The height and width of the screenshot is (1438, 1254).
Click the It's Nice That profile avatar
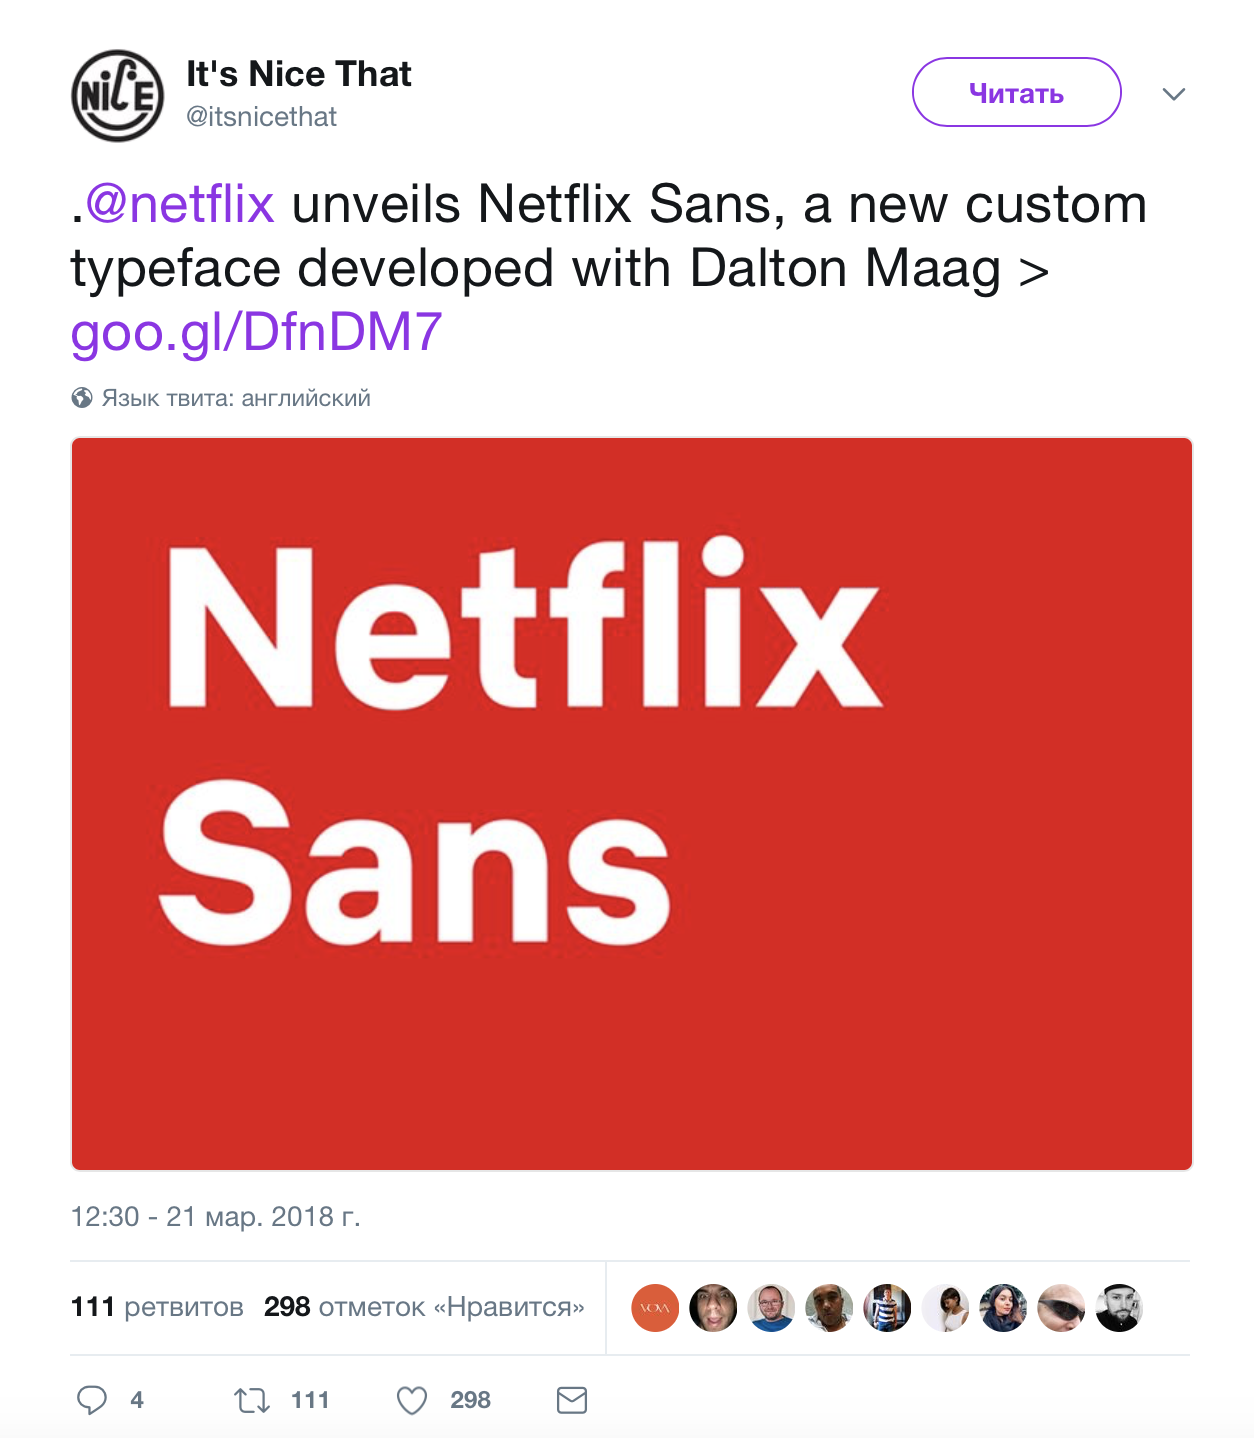(x=117, y=96)
